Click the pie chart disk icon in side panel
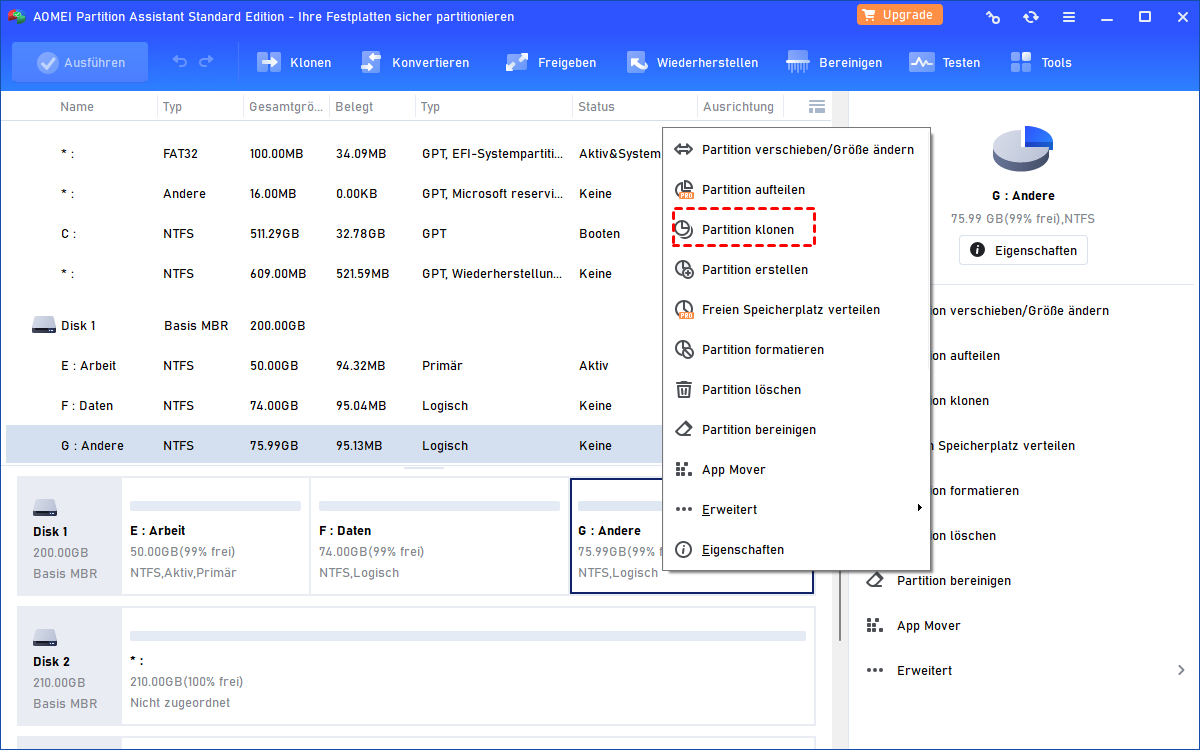This screenshot has height=750, width=1200. coord(1023,149)
